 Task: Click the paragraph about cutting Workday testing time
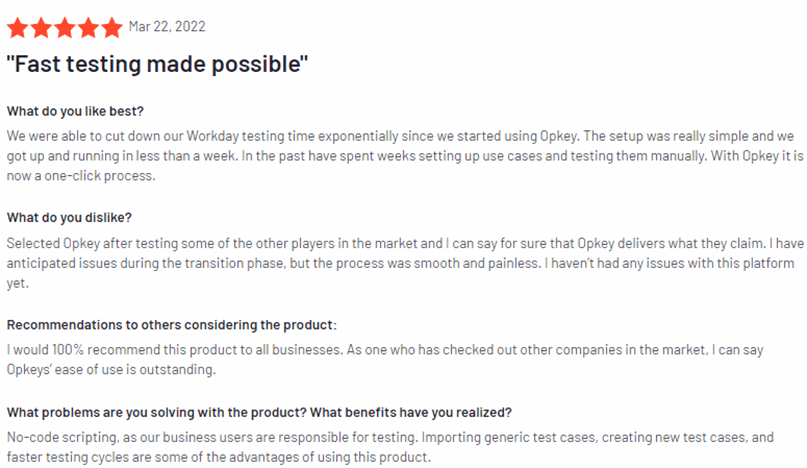pyautogui.click(x=400, y=134)
